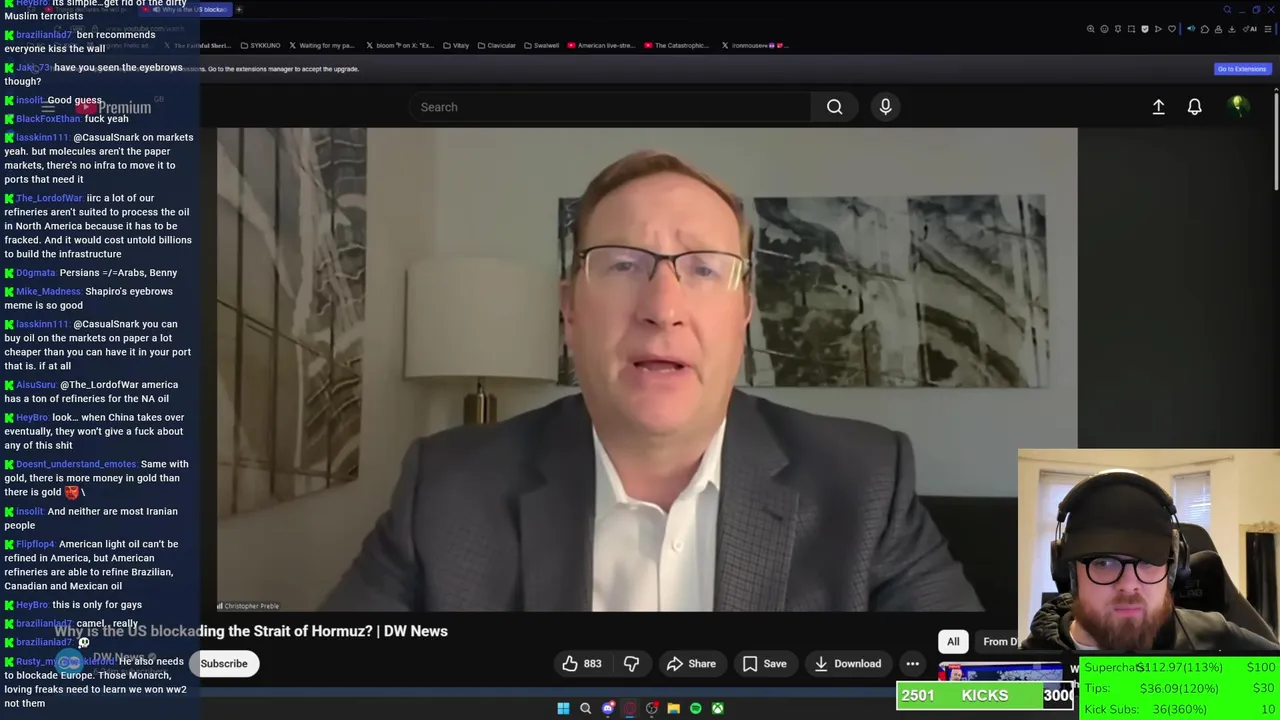The width and height of the screenshot is (1280, 720).
Task: Click the YouTube search magnifier button
Action: coord(834,107)
